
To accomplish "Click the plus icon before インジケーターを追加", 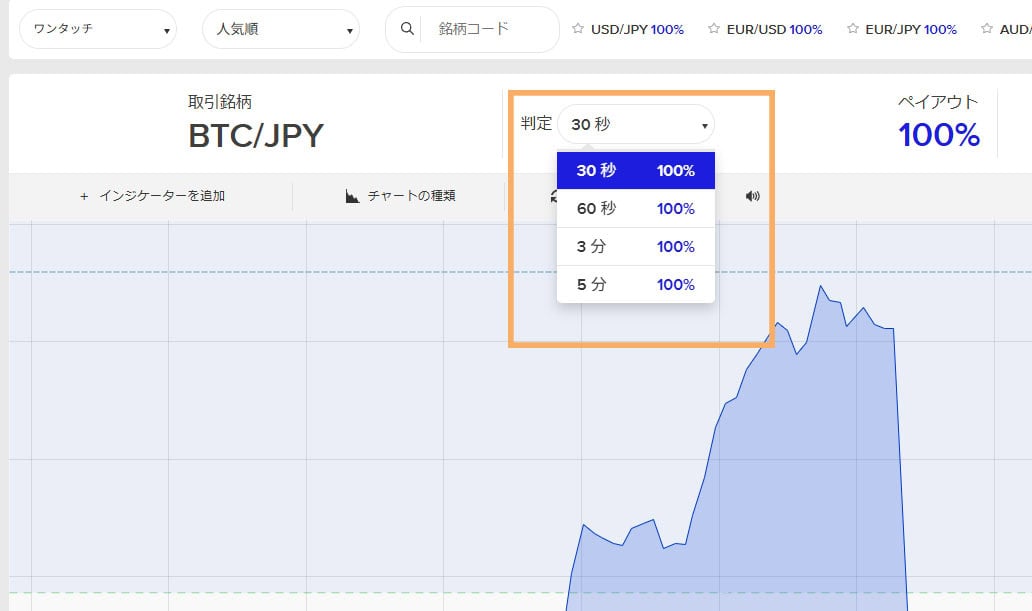I will (84, 196).
